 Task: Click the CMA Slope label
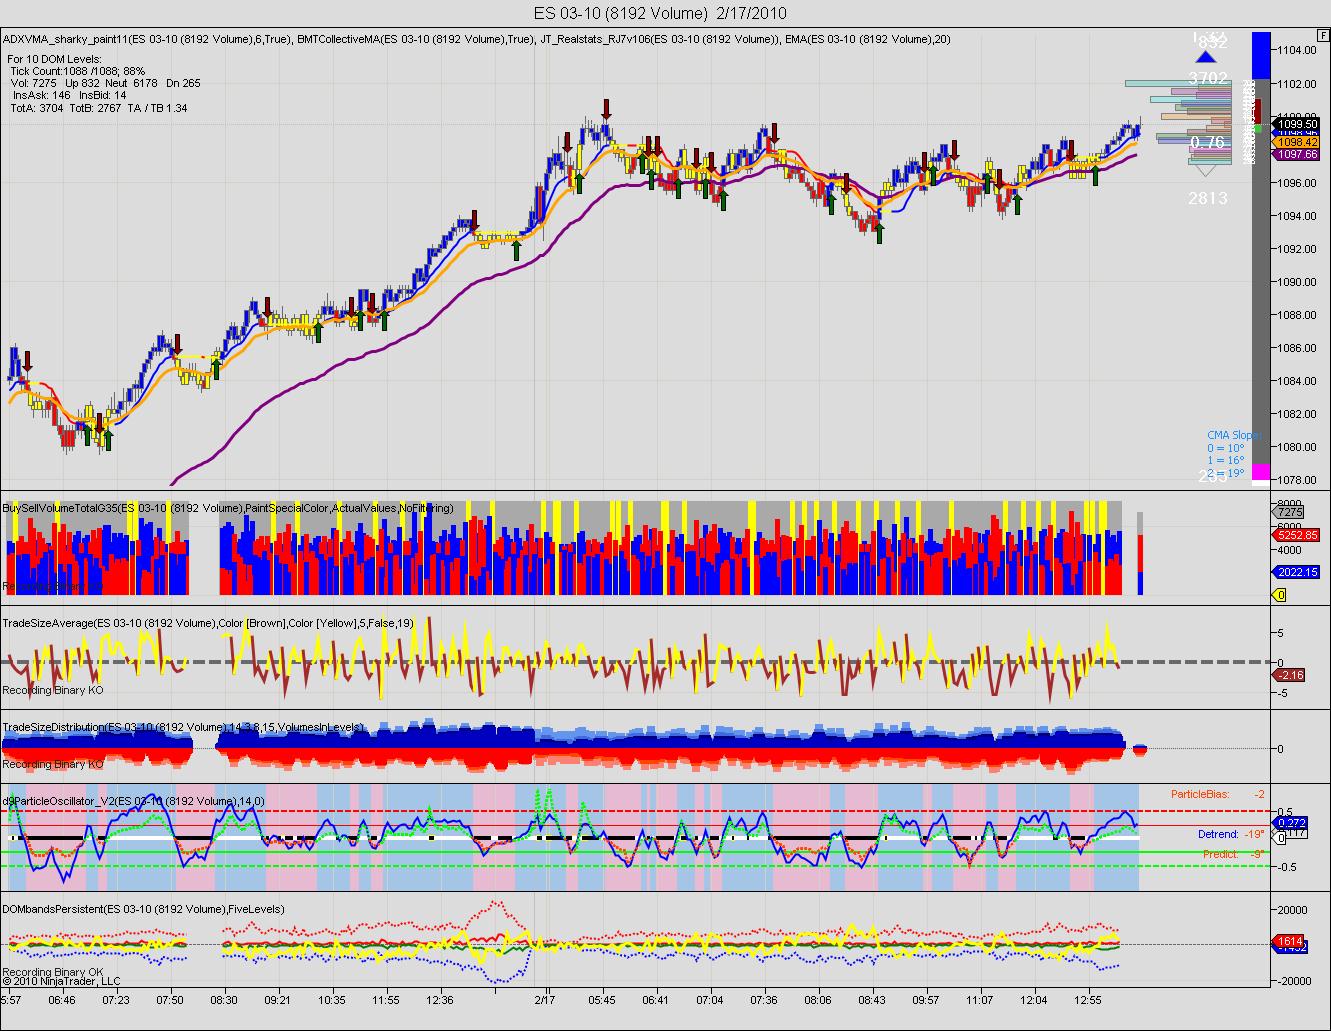click(1234, 436)
